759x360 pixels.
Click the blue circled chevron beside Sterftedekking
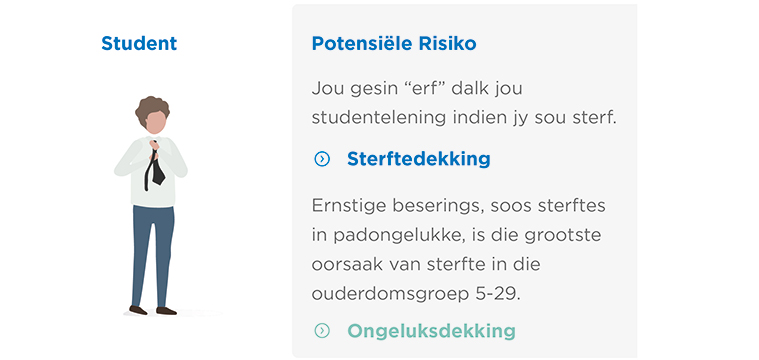coord(322,159)
